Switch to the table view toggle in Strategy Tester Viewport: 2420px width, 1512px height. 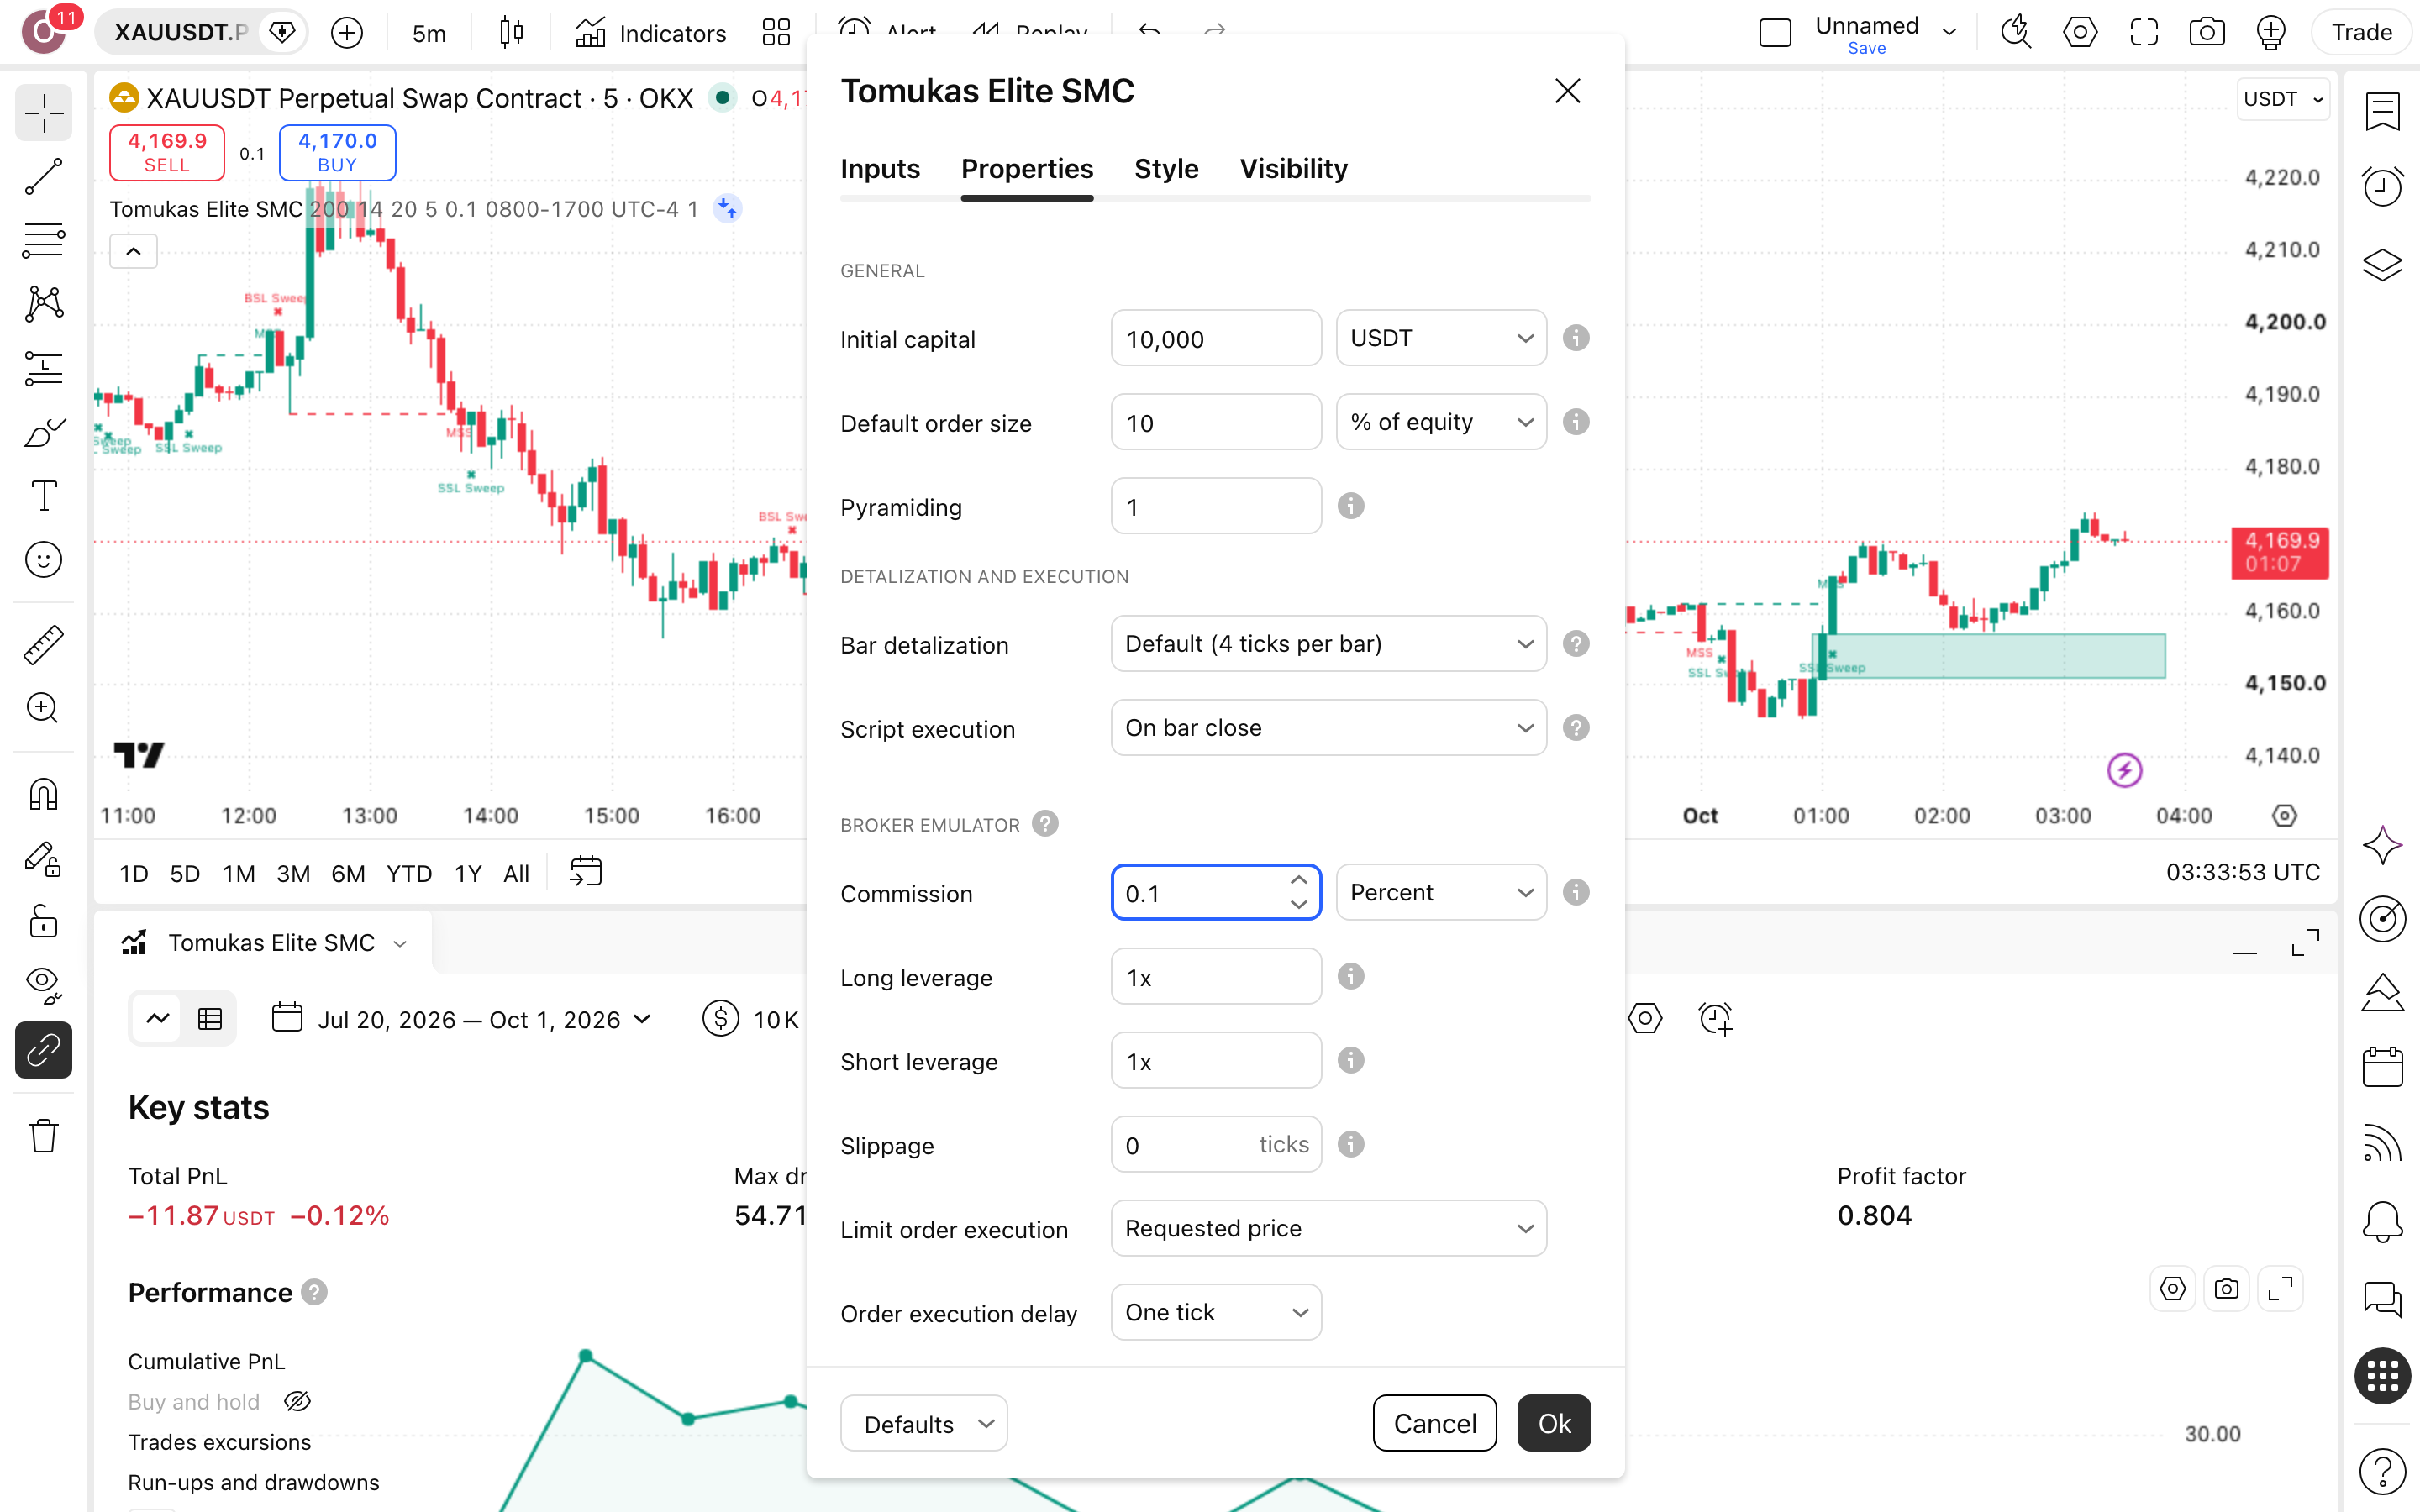(x=210, y=1019)
